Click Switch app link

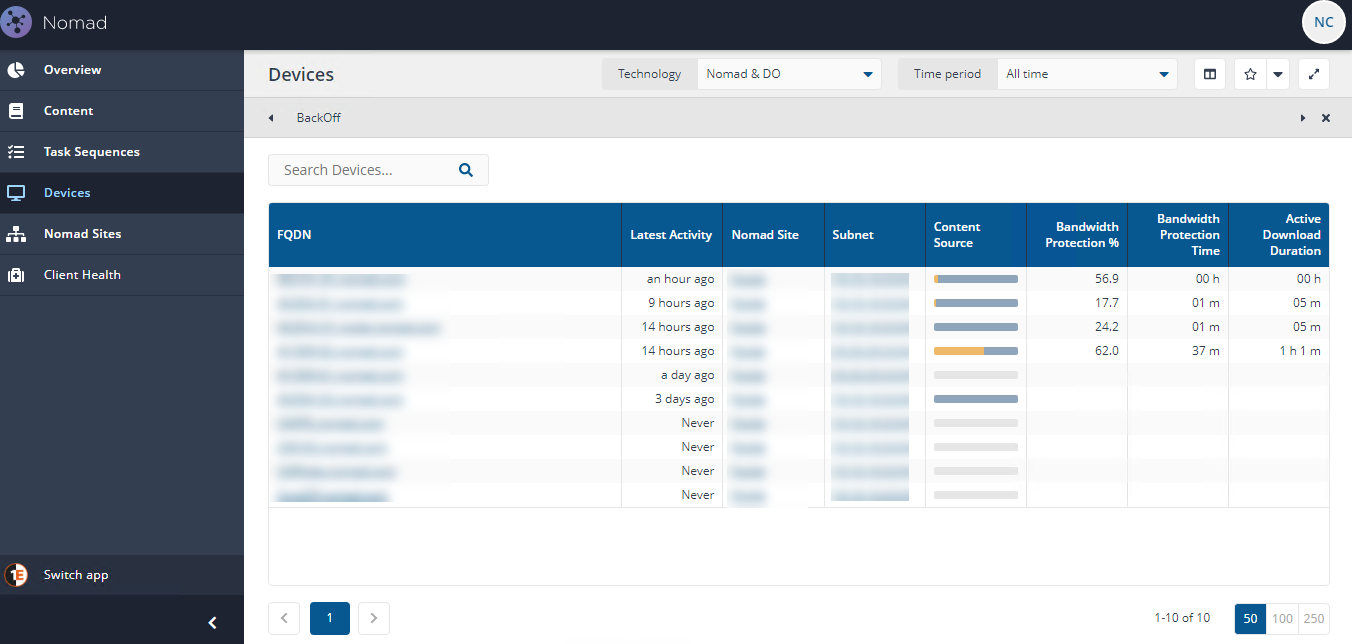coord(76,575)
